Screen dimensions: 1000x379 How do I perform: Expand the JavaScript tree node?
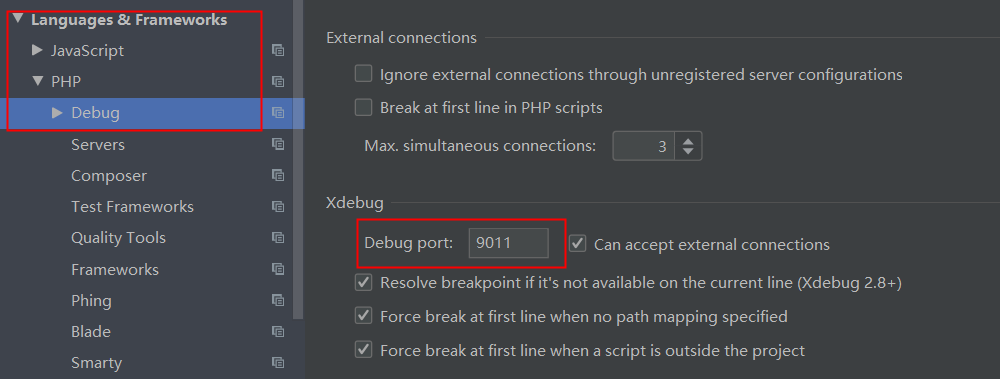37,50
